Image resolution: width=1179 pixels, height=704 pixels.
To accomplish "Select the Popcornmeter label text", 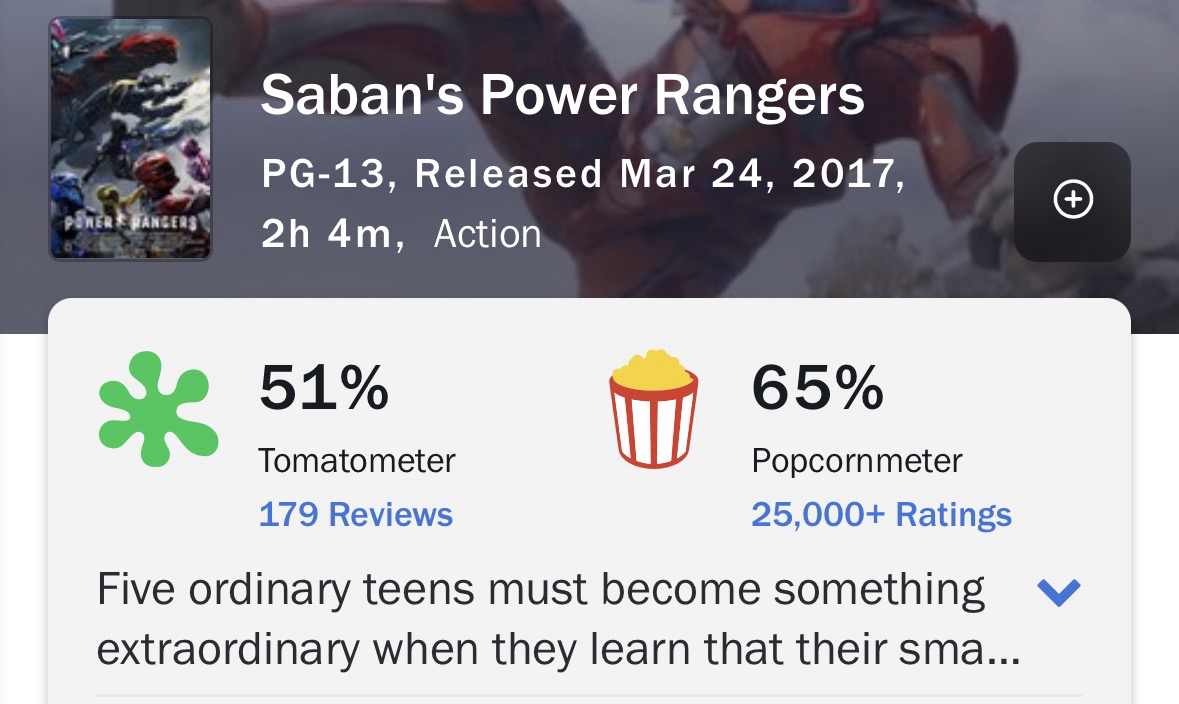I will click(x=856, y=460).
